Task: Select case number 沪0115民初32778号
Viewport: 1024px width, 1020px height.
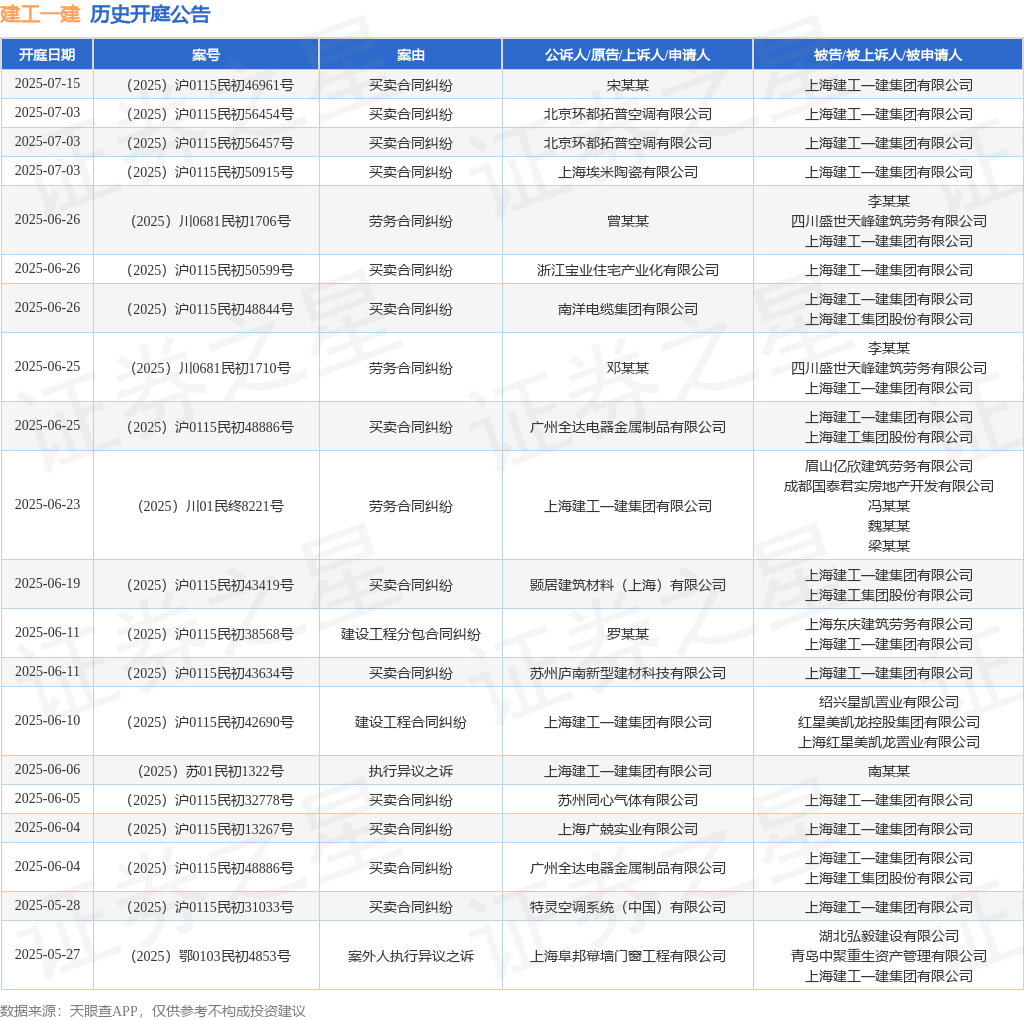Action: (x=210, y=801)
